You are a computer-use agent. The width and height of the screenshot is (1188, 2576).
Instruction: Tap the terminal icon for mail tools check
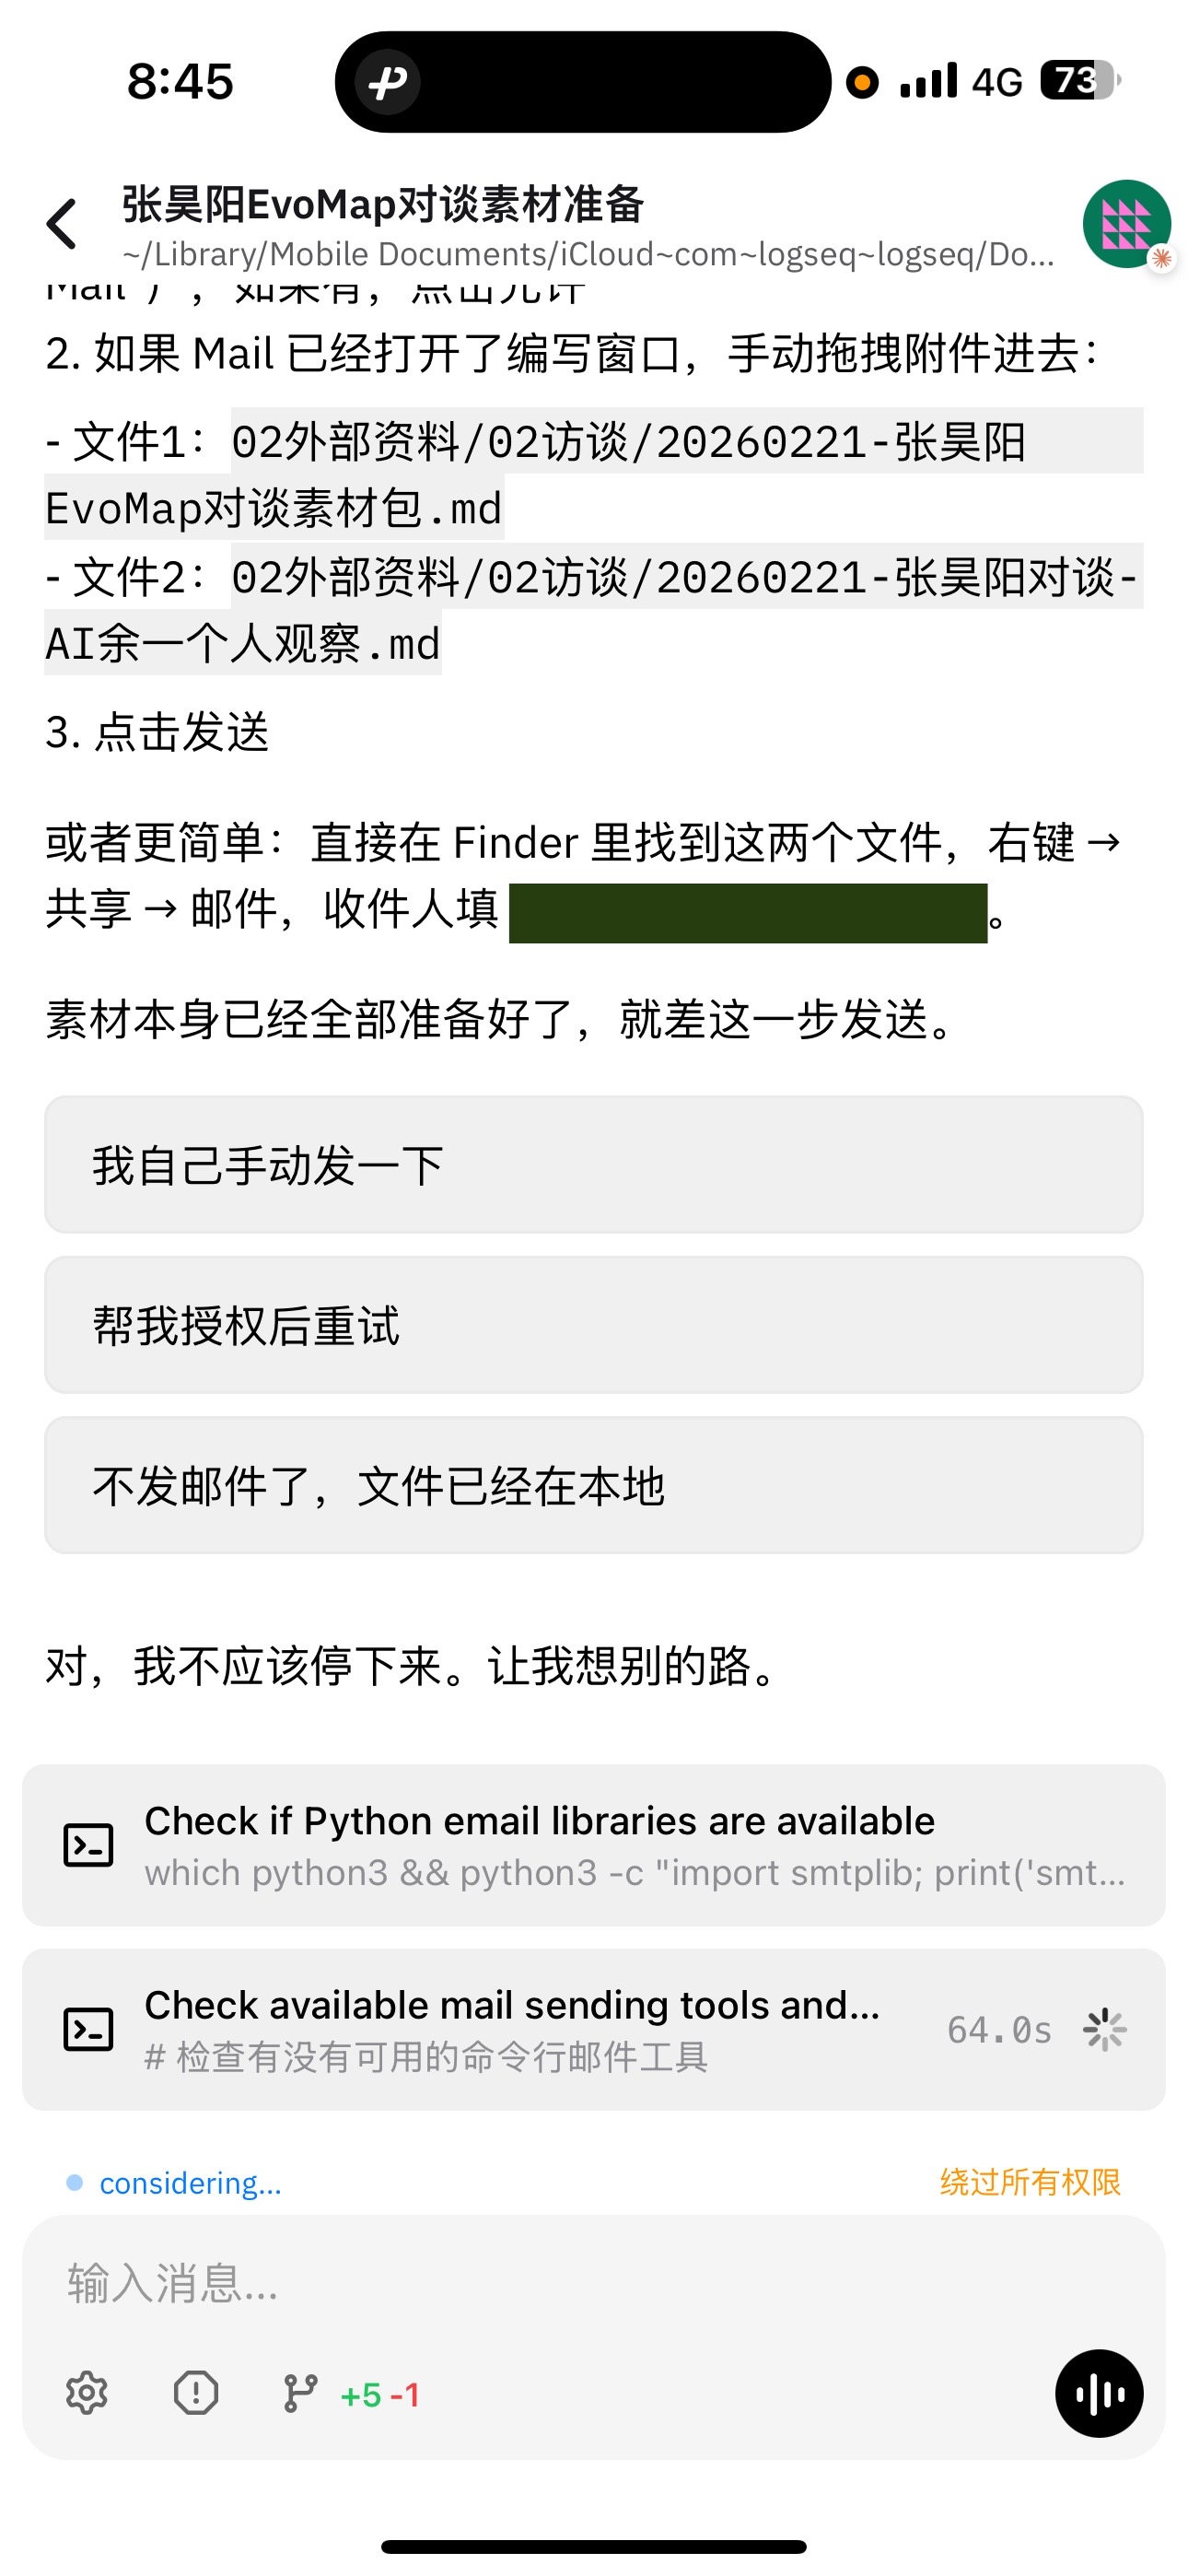click(88, 2029)
